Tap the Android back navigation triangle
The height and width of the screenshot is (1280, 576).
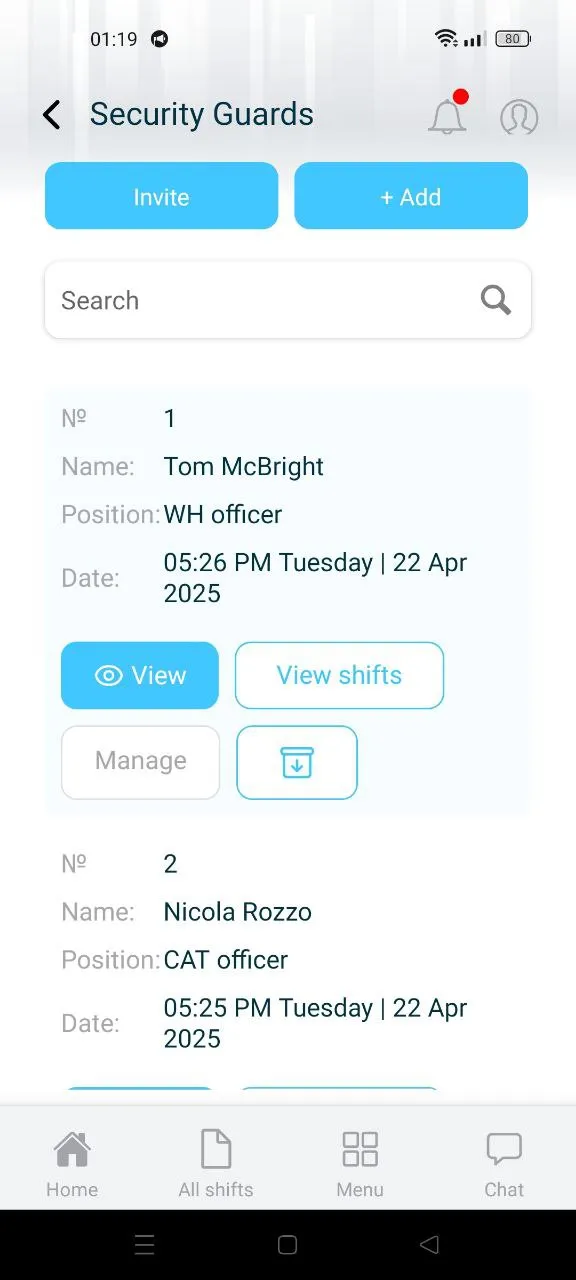[x=430, y=1245]
